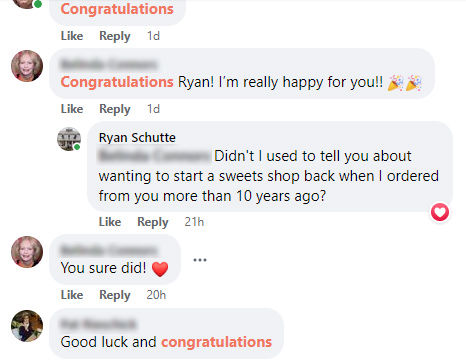Click the avatar next to 'Congratulations Ryan!' comment
This screenshot has width=466, height=362.
click(x=27, y=66)
